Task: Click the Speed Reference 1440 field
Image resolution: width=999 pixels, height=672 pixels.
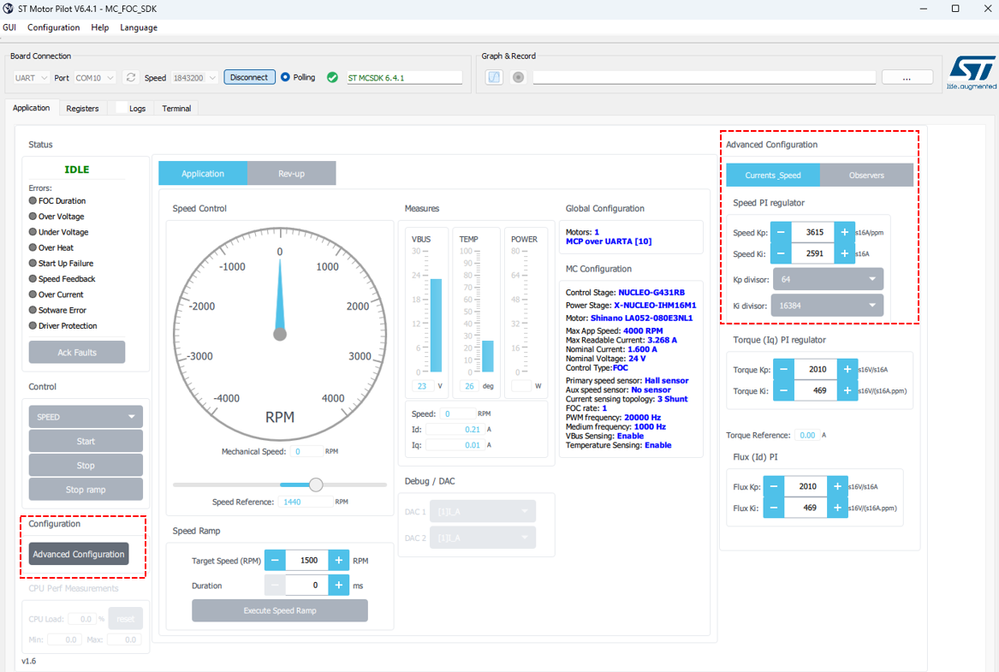Action: click(306, 502)
